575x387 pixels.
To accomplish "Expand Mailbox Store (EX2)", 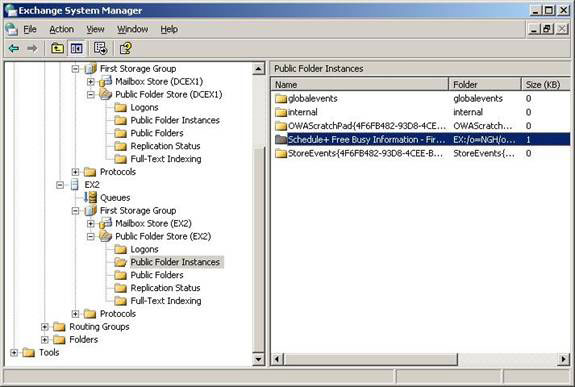I will point(91,223).
